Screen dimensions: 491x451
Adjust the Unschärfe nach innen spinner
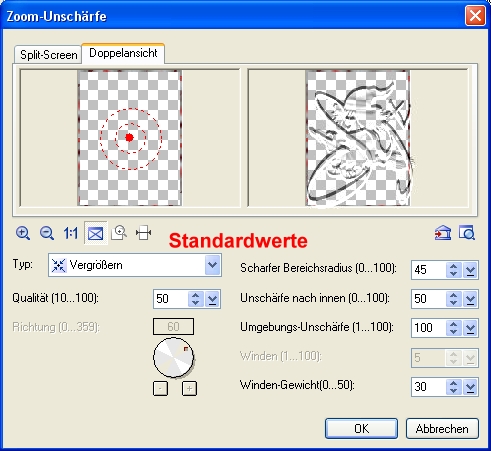453,299
